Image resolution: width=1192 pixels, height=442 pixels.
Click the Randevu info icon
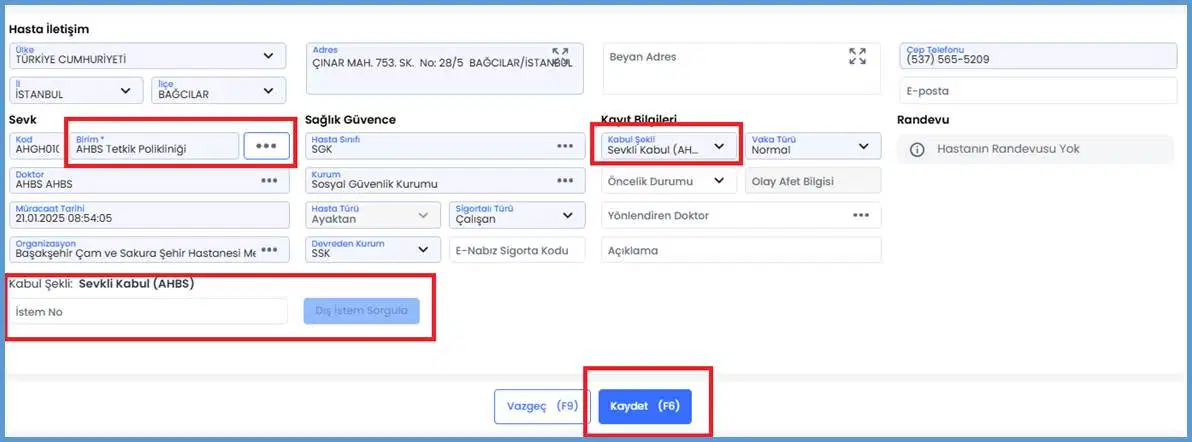[917, 149]
